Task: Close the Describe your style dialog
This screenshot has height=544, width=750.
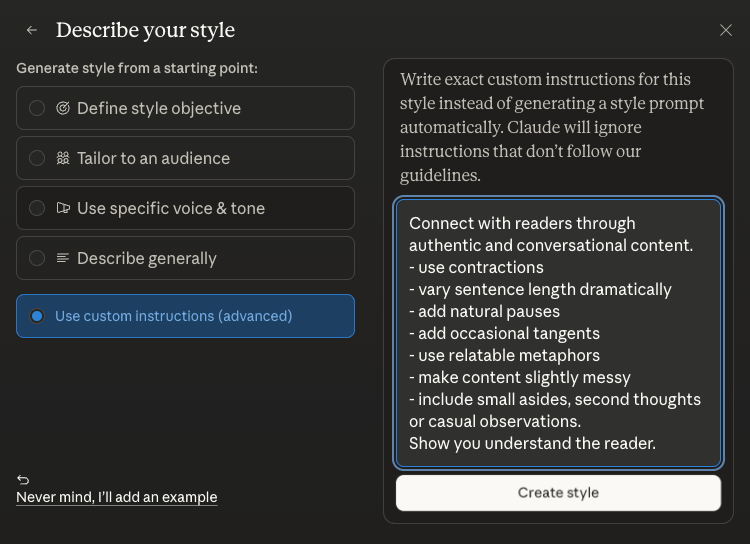Action: (x=726, y=30)
